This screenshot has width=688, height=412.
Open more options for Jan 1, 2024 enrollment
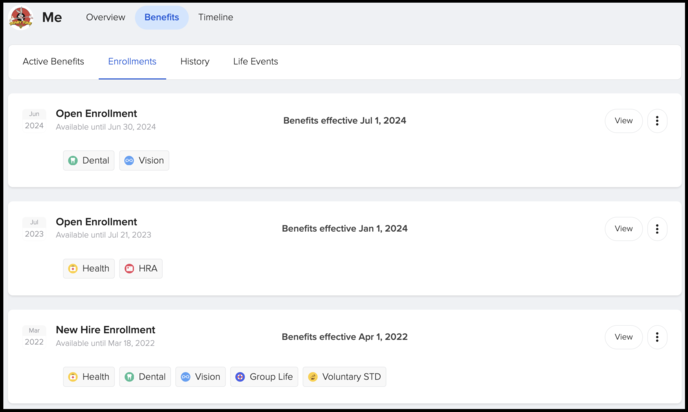(x=657, y=229)
